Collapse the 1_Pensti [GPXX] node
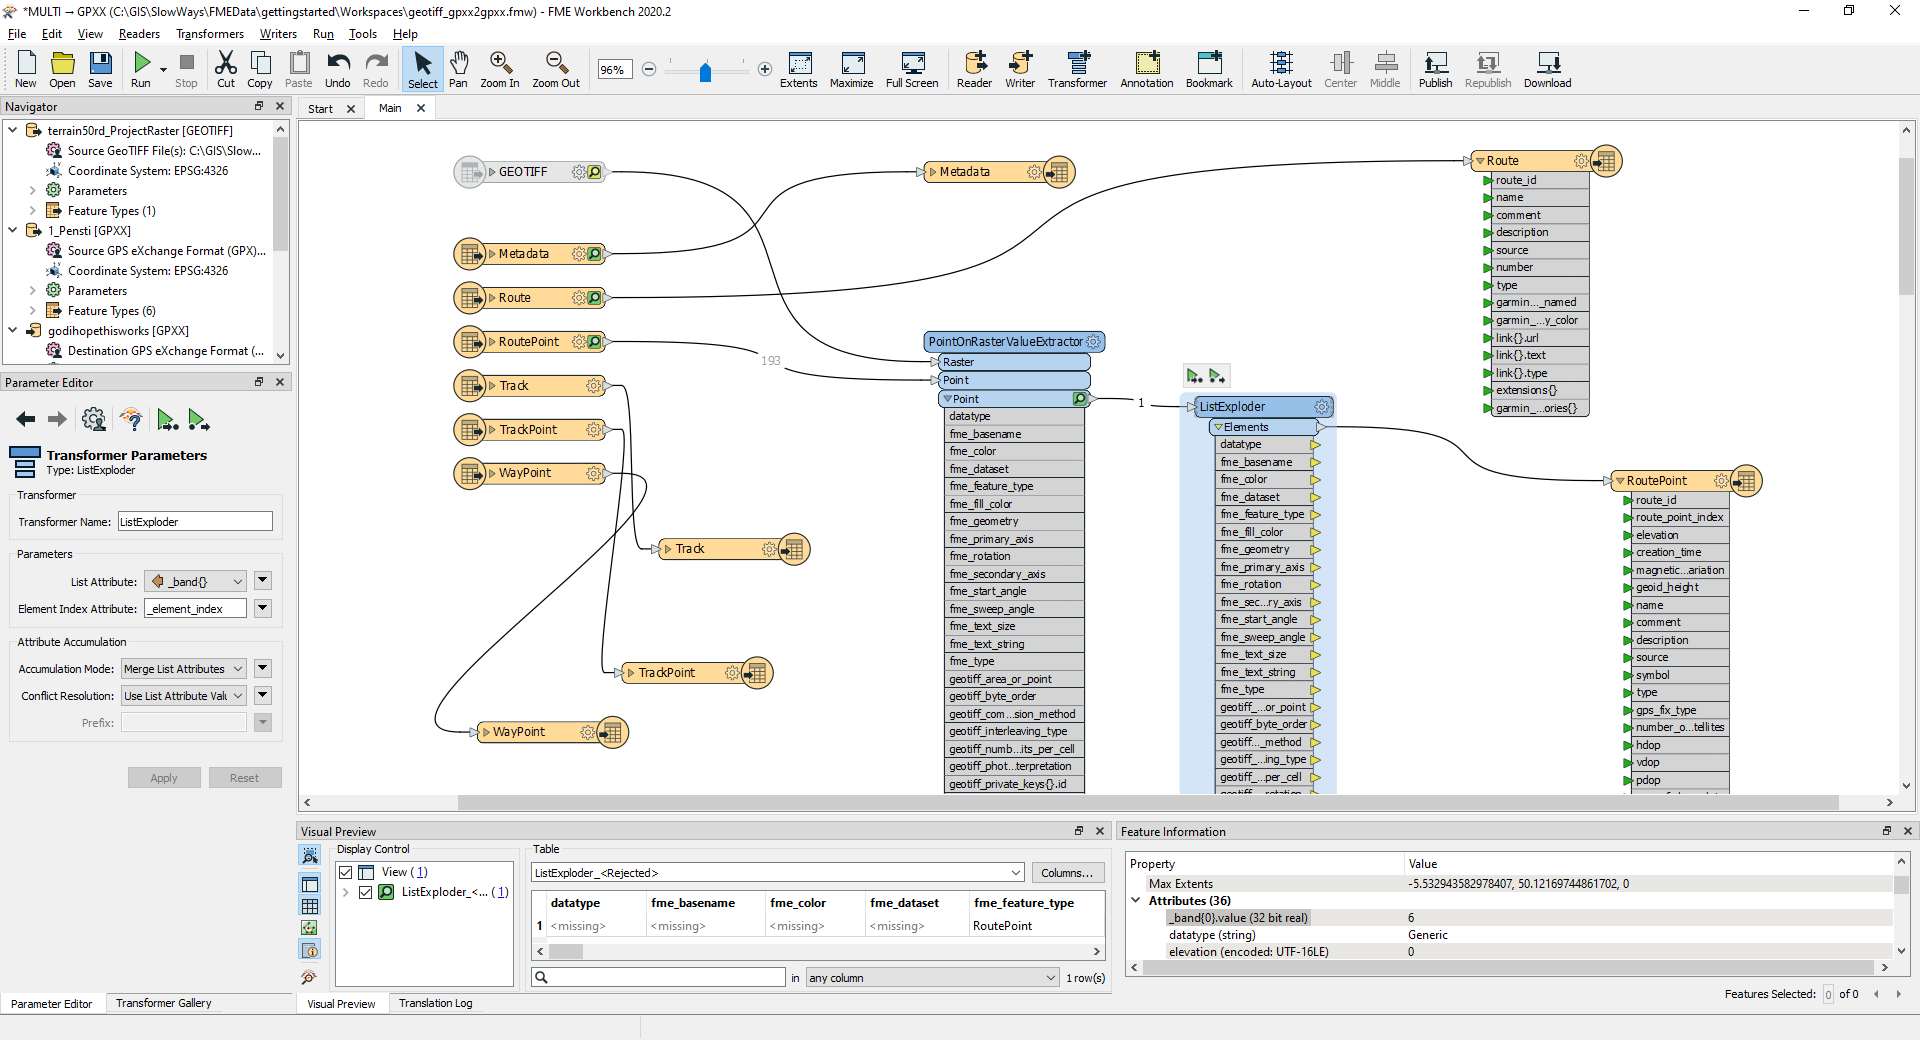 coord(12,230)
